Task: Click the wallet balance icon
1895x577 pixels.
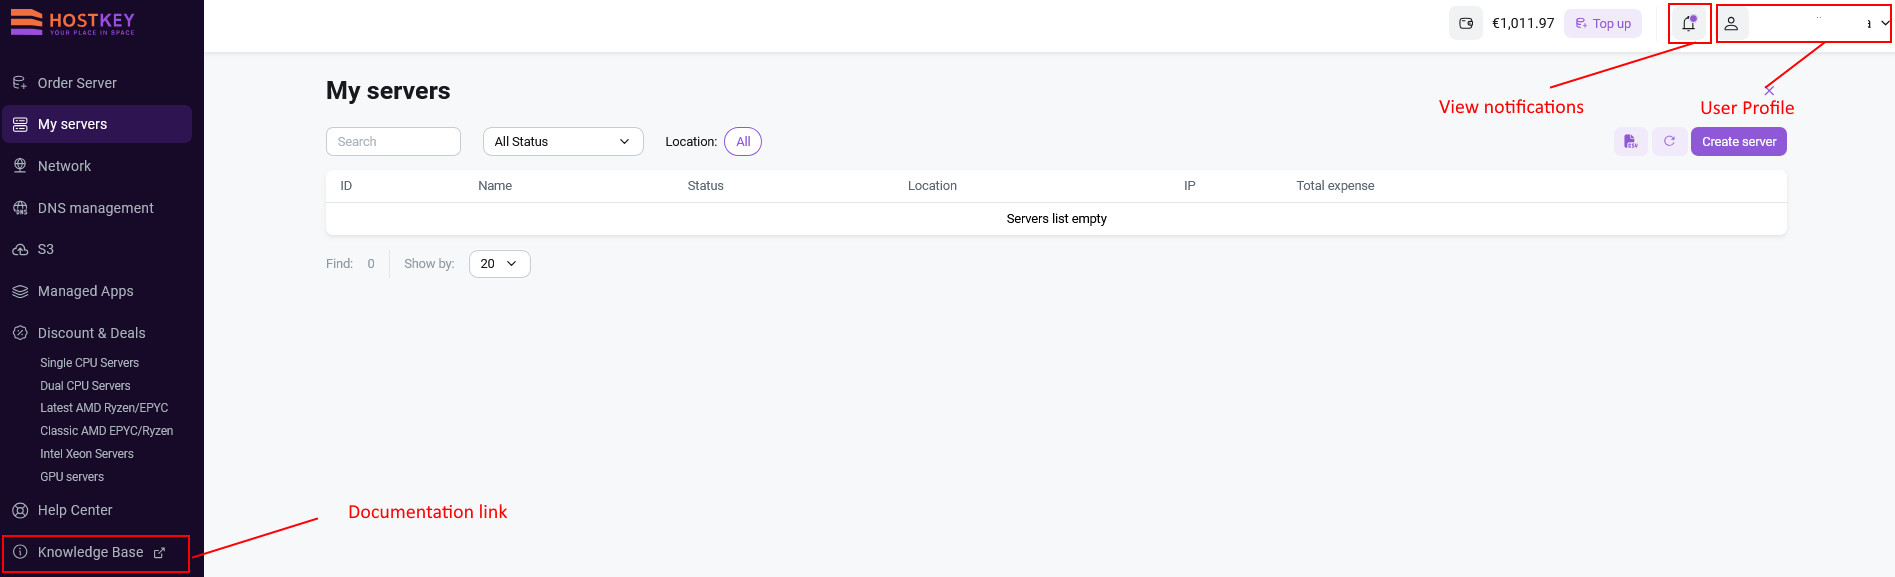Action: [1466, 23]
